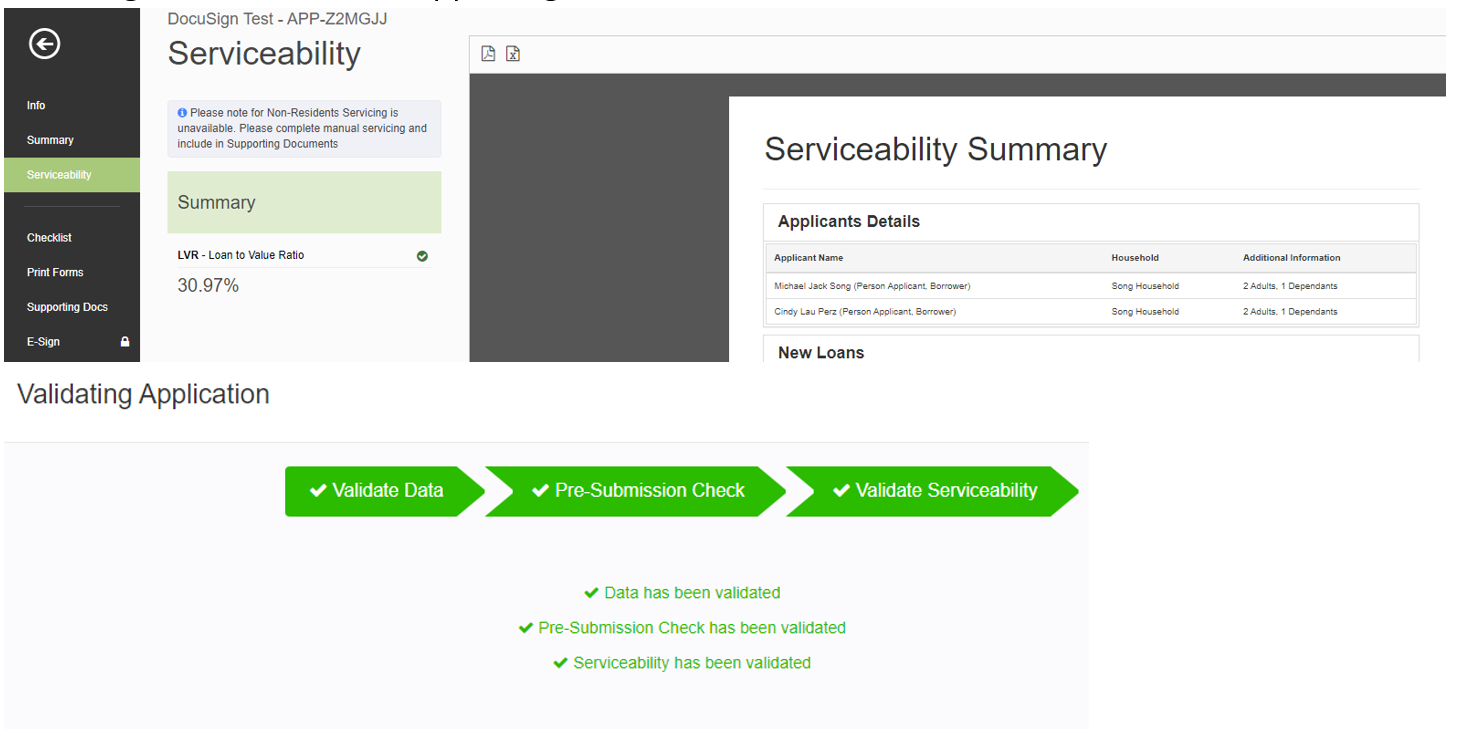Click the blue info icon in notice
Viewport: 1458px width, 729px height.
pos(182,113)
